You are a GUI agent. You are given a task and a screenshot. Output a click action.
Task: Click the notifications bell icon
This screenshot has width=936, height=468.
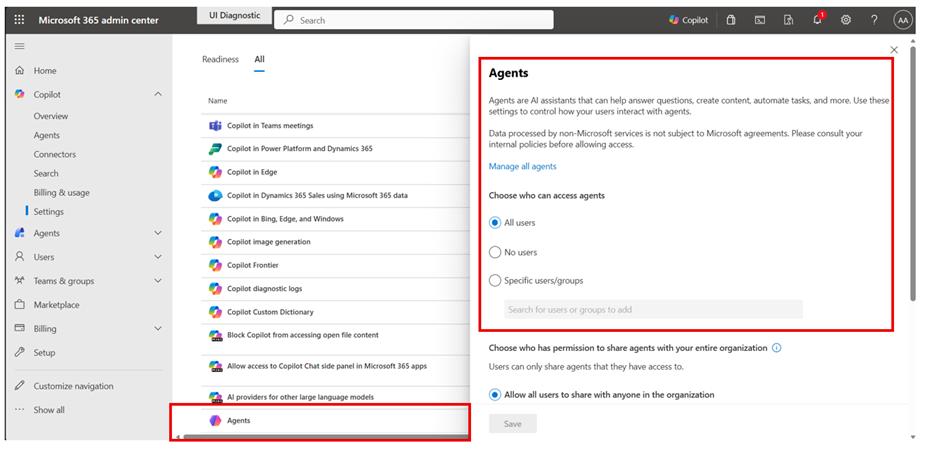(x=818, y=20)
